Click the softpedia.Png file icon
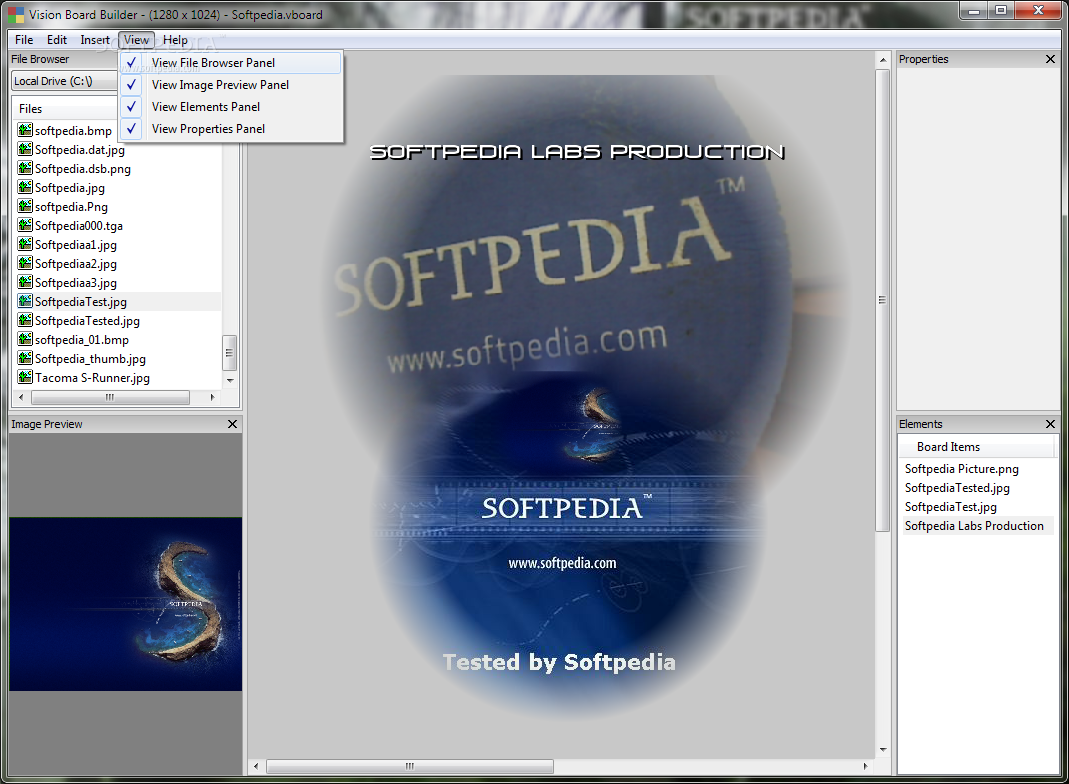The width and height of the screenshot is (1069, 784). [25, 206]
